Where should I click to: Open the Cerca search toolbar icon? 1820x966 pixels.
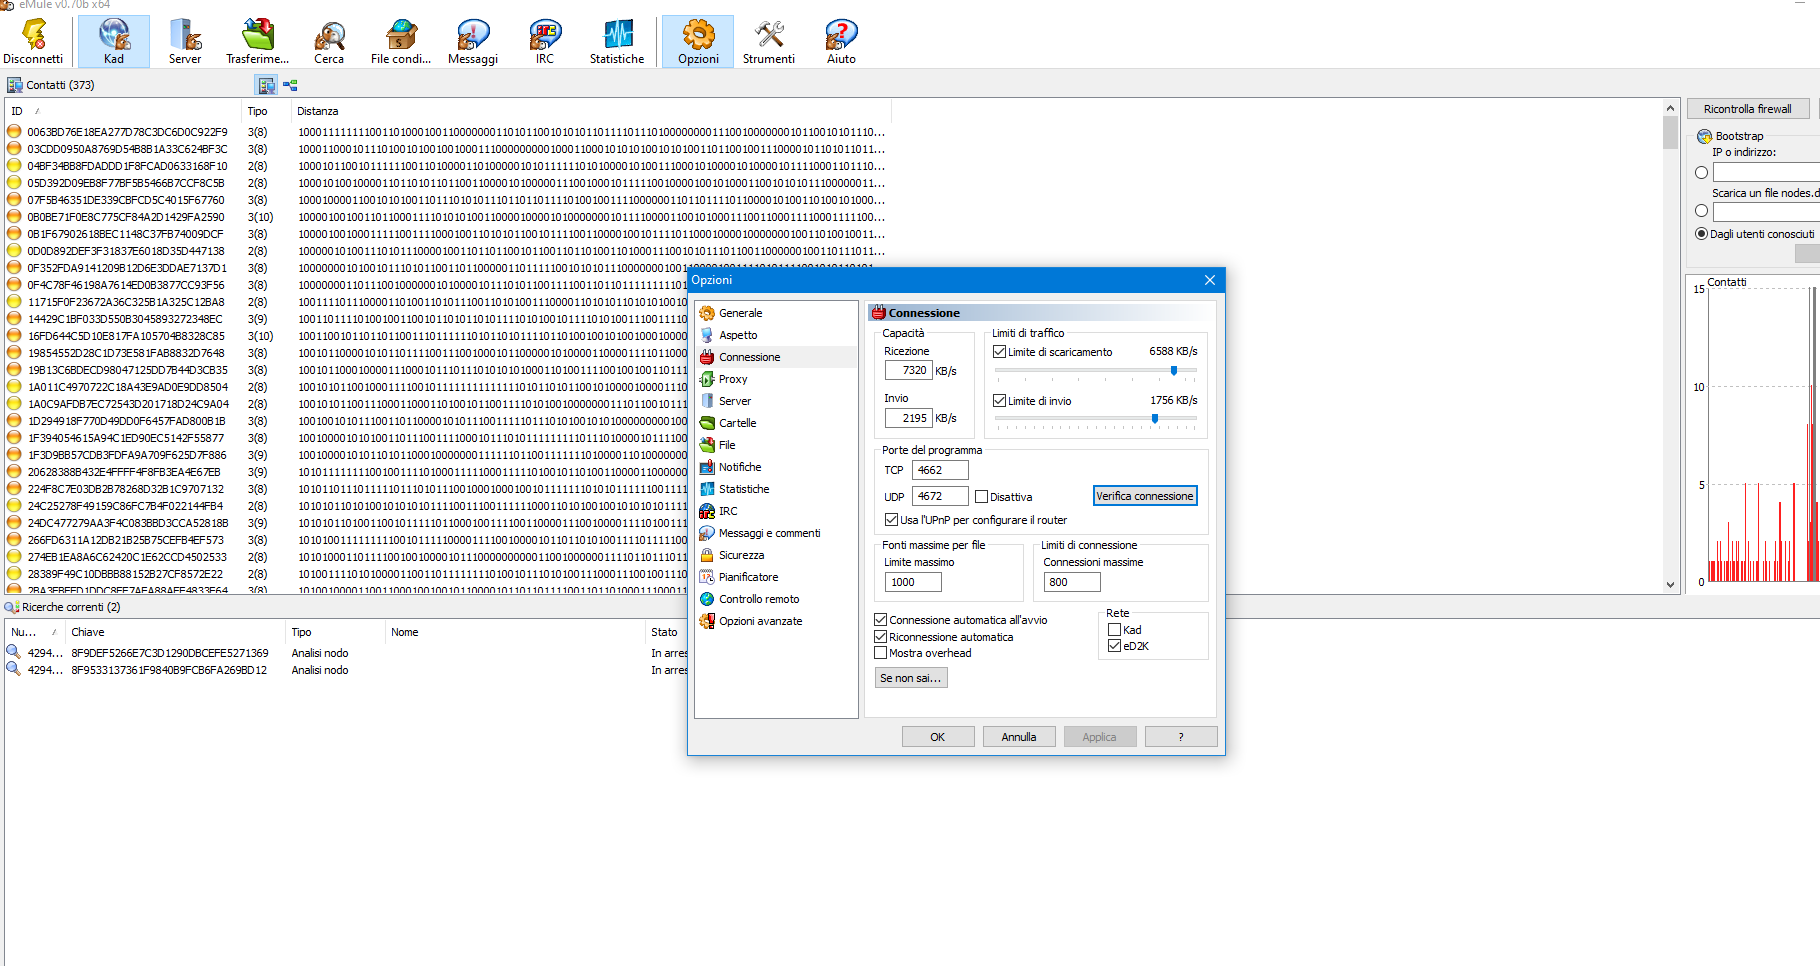(x=329, y=42)
